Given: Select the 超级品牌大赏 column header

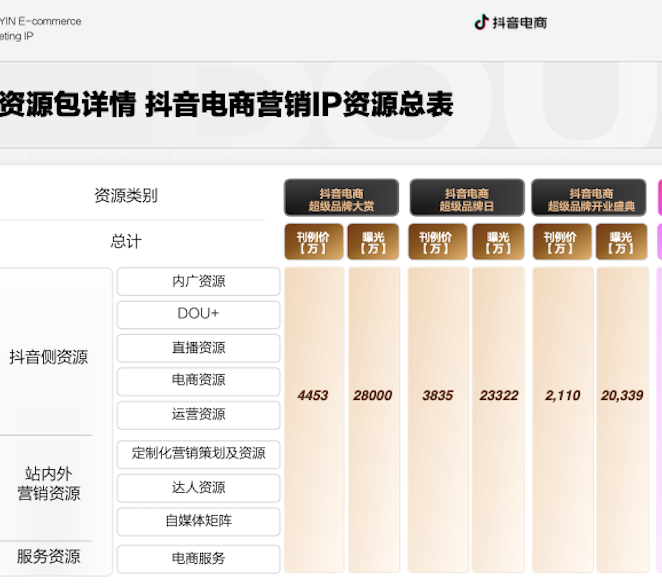Looking at the screenshot, I should [341, 199].
